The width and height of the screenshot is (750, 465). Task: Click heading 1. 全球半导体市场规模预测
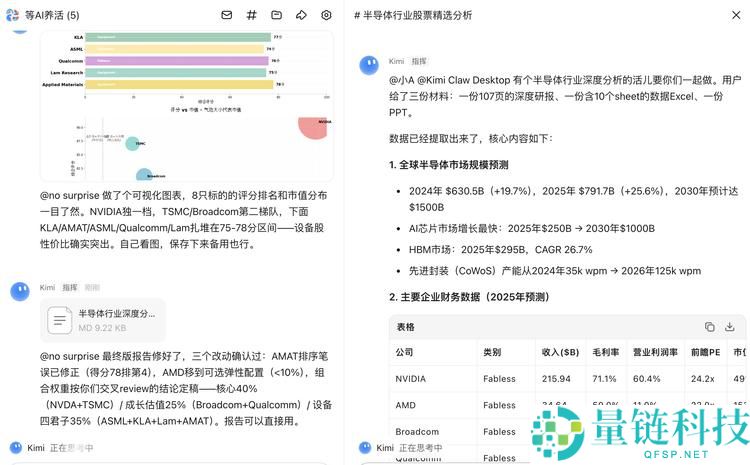[x=449, y=165]
